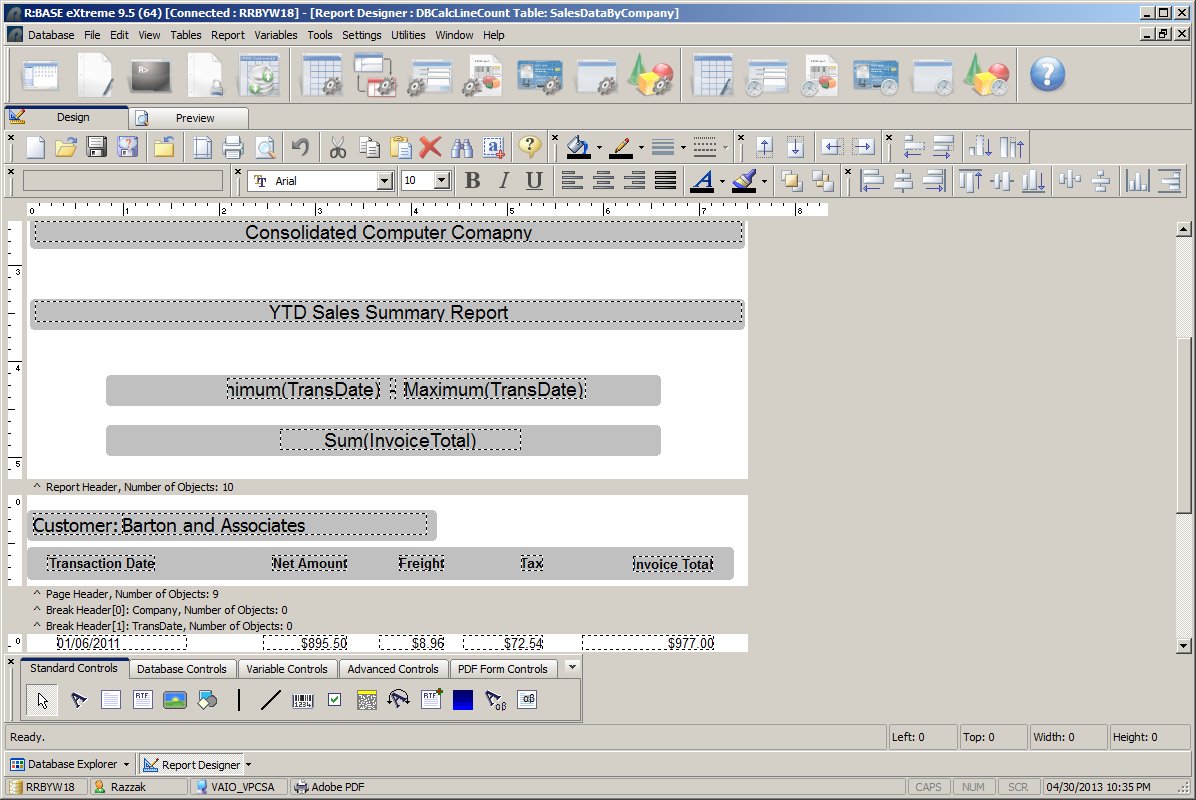Image resolution: width=1196 pixels, height=800 pixels.
Task: Click the font color A swatch
Action: tap(702, 181)
